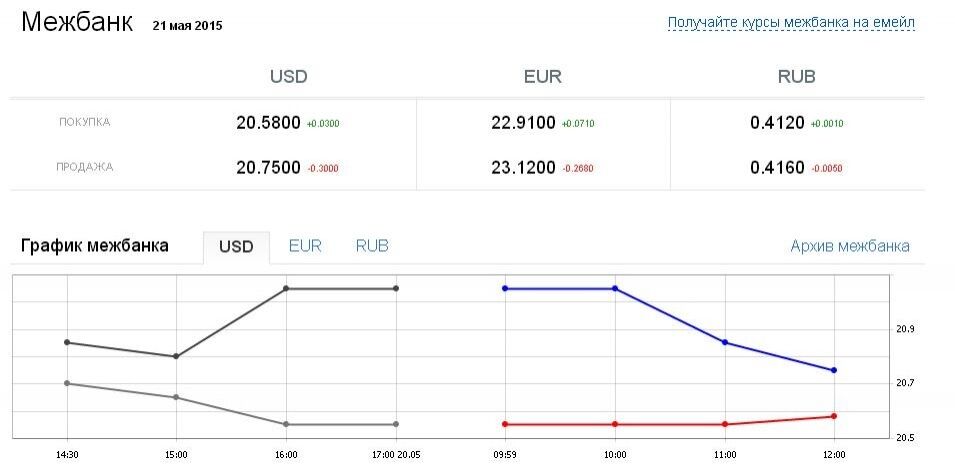Click the RUB buy rate 0.4120
The image size is (955, 468).
pyautogui.click(x=777, y=123)
